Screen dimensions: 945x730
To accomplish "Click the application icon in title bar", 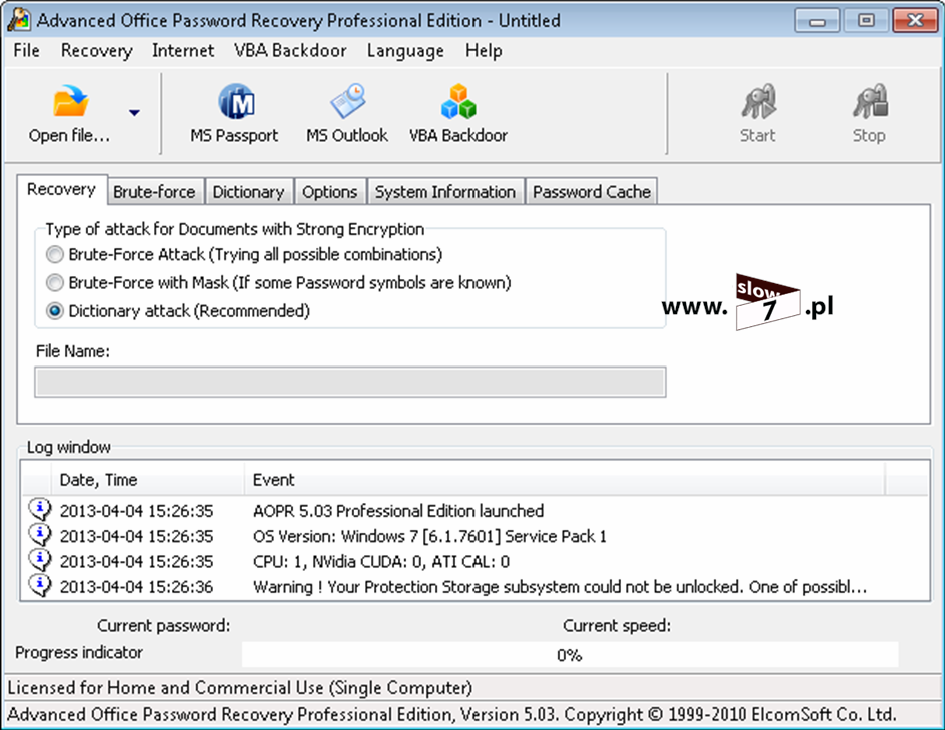I will point(19,19).
